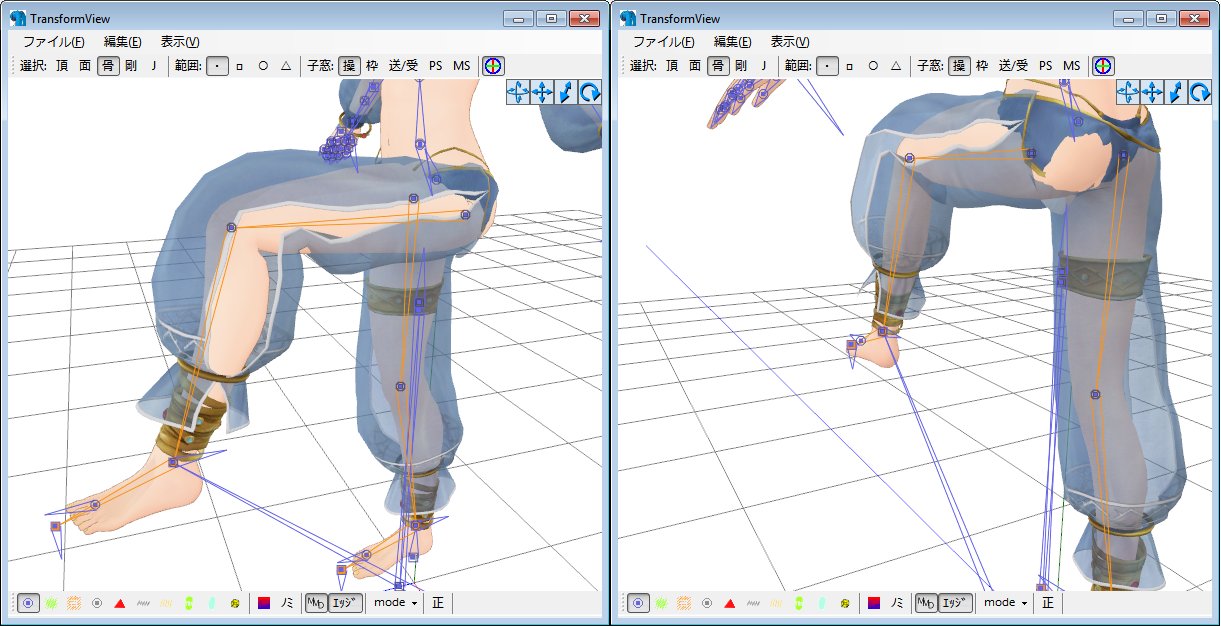The image size is (1221, 626).
Task: Toggle green capsule display icon in right window
Action: tap(799, 603)
